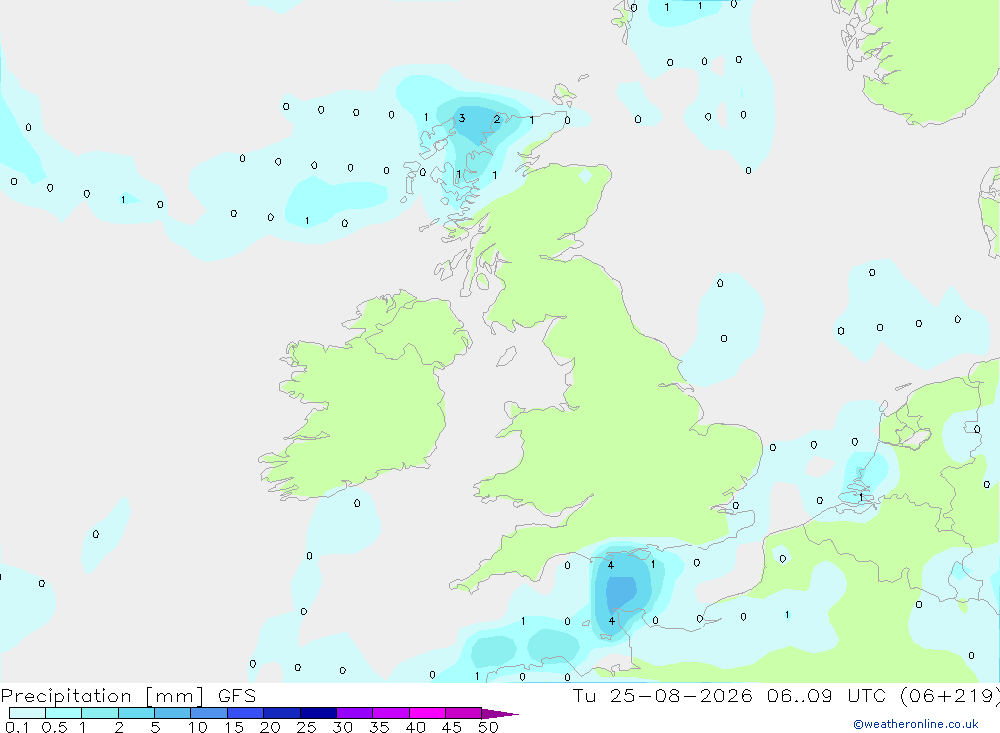Select the 'GFS' model label
Screen dimensions: 1000x733
coord(237,695)
